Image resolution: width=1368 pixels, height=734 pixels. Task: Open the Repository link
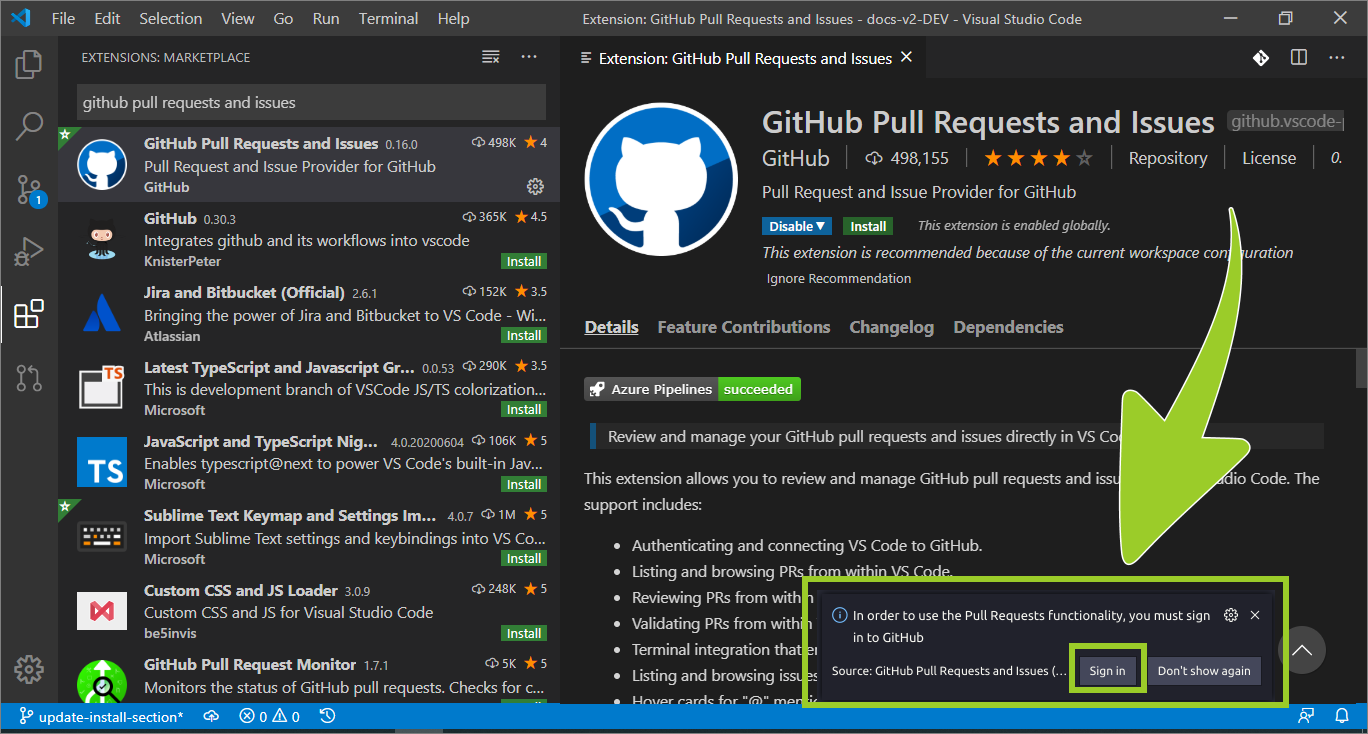click(1168, 158)
